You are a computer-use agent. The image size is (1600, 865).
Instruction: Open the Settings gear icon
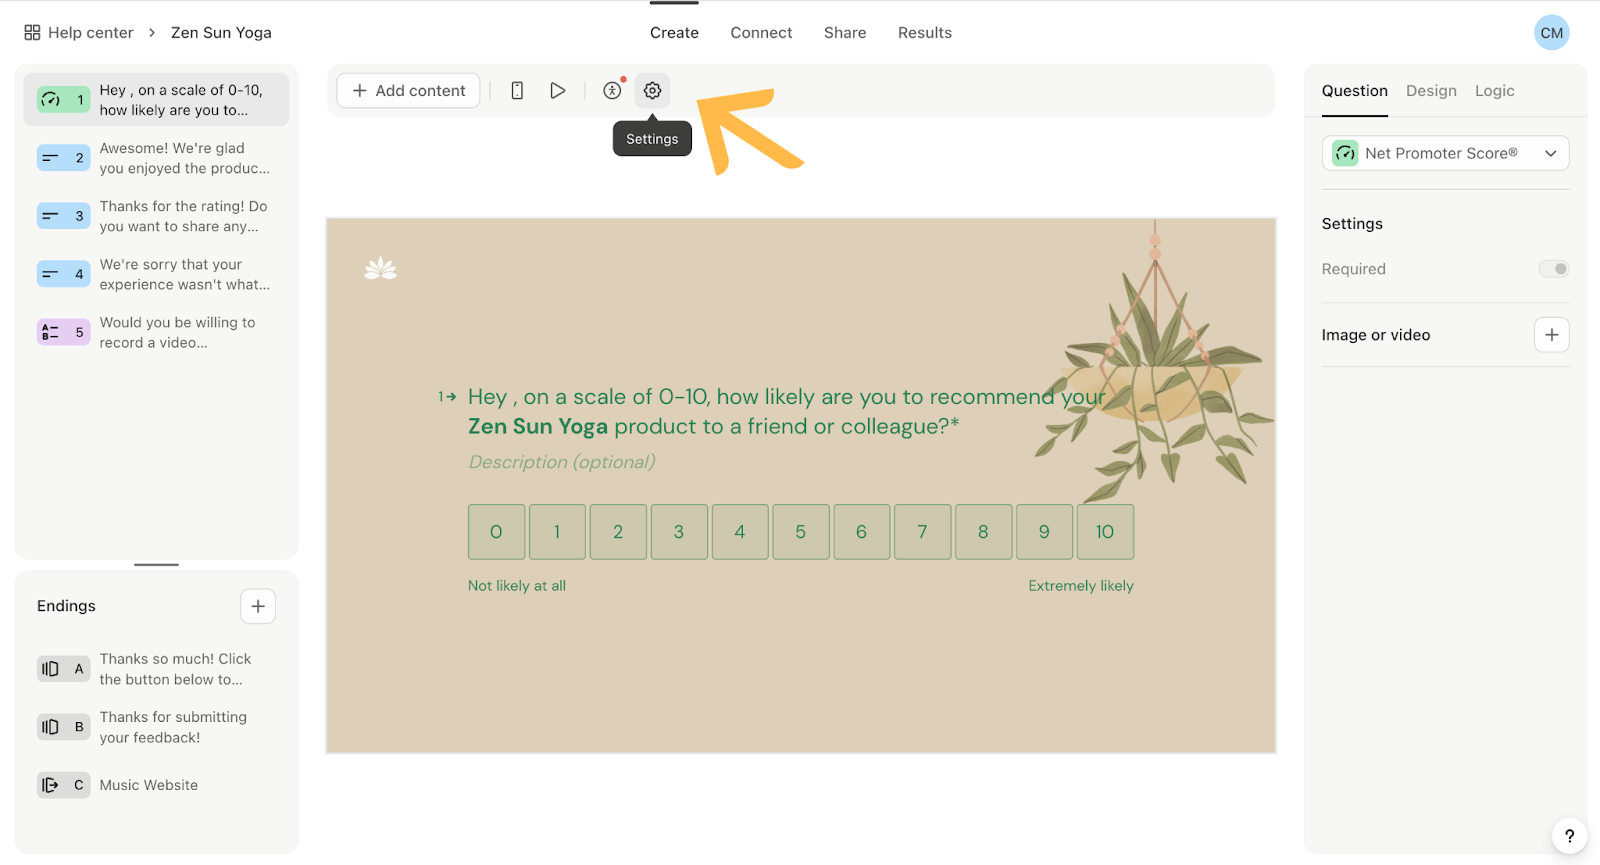click(x=652, y=91)
